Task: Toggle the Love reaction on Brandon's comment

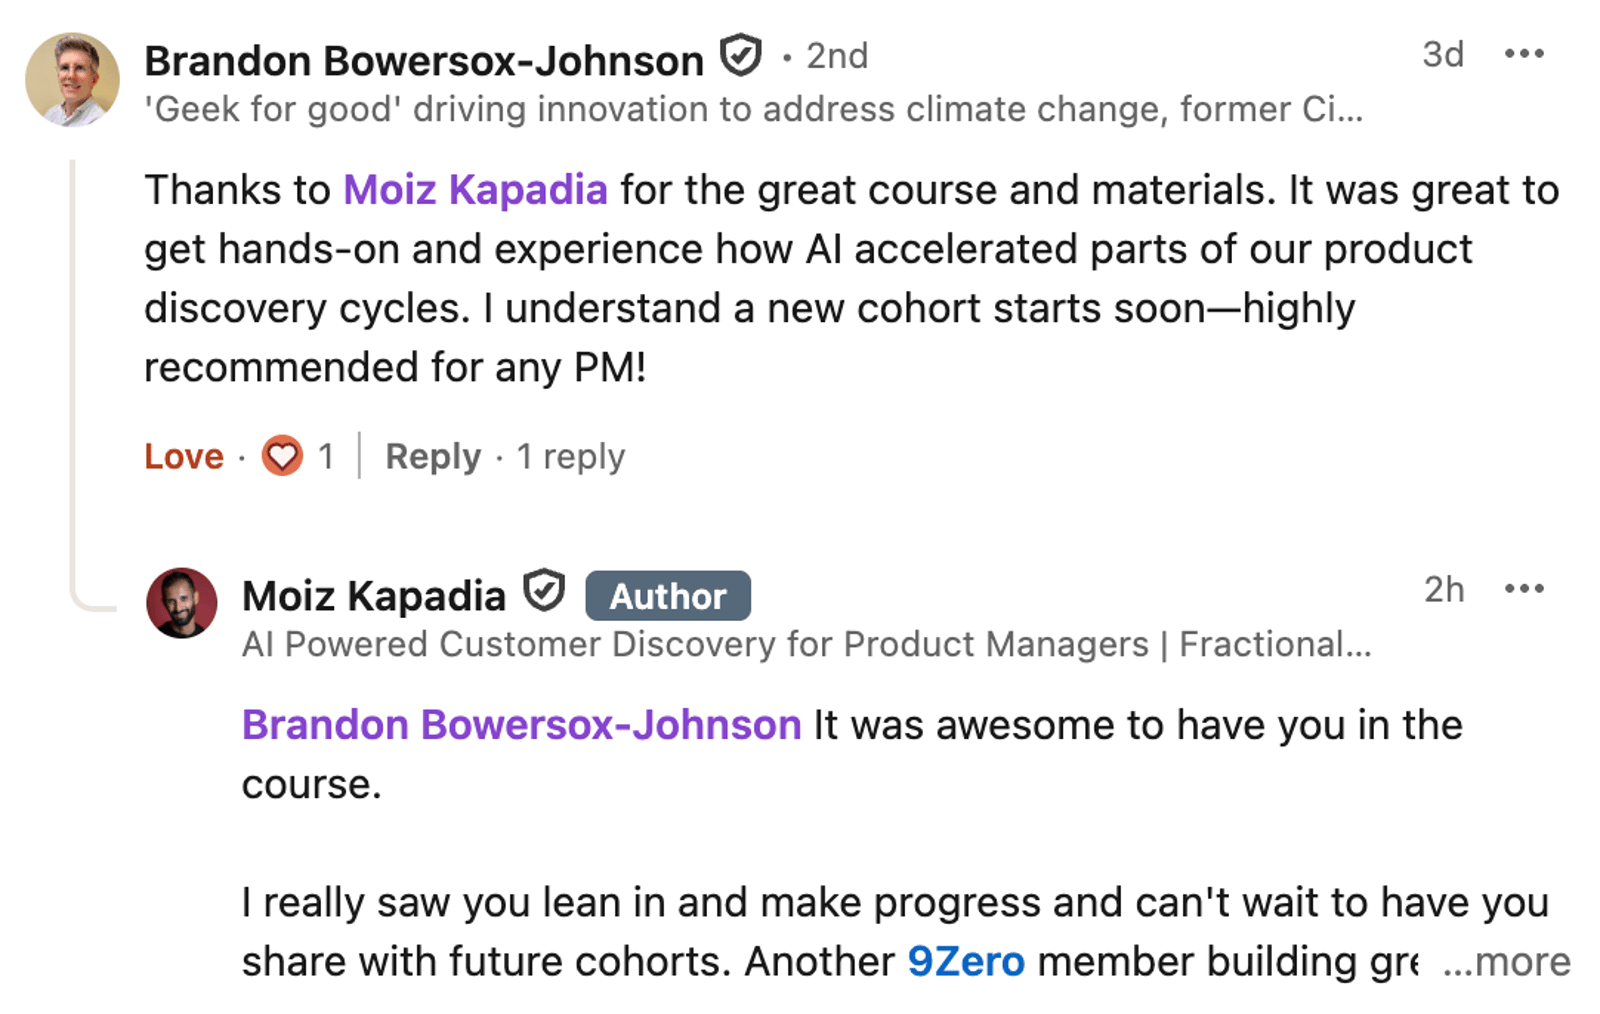Action: (184, 456)
